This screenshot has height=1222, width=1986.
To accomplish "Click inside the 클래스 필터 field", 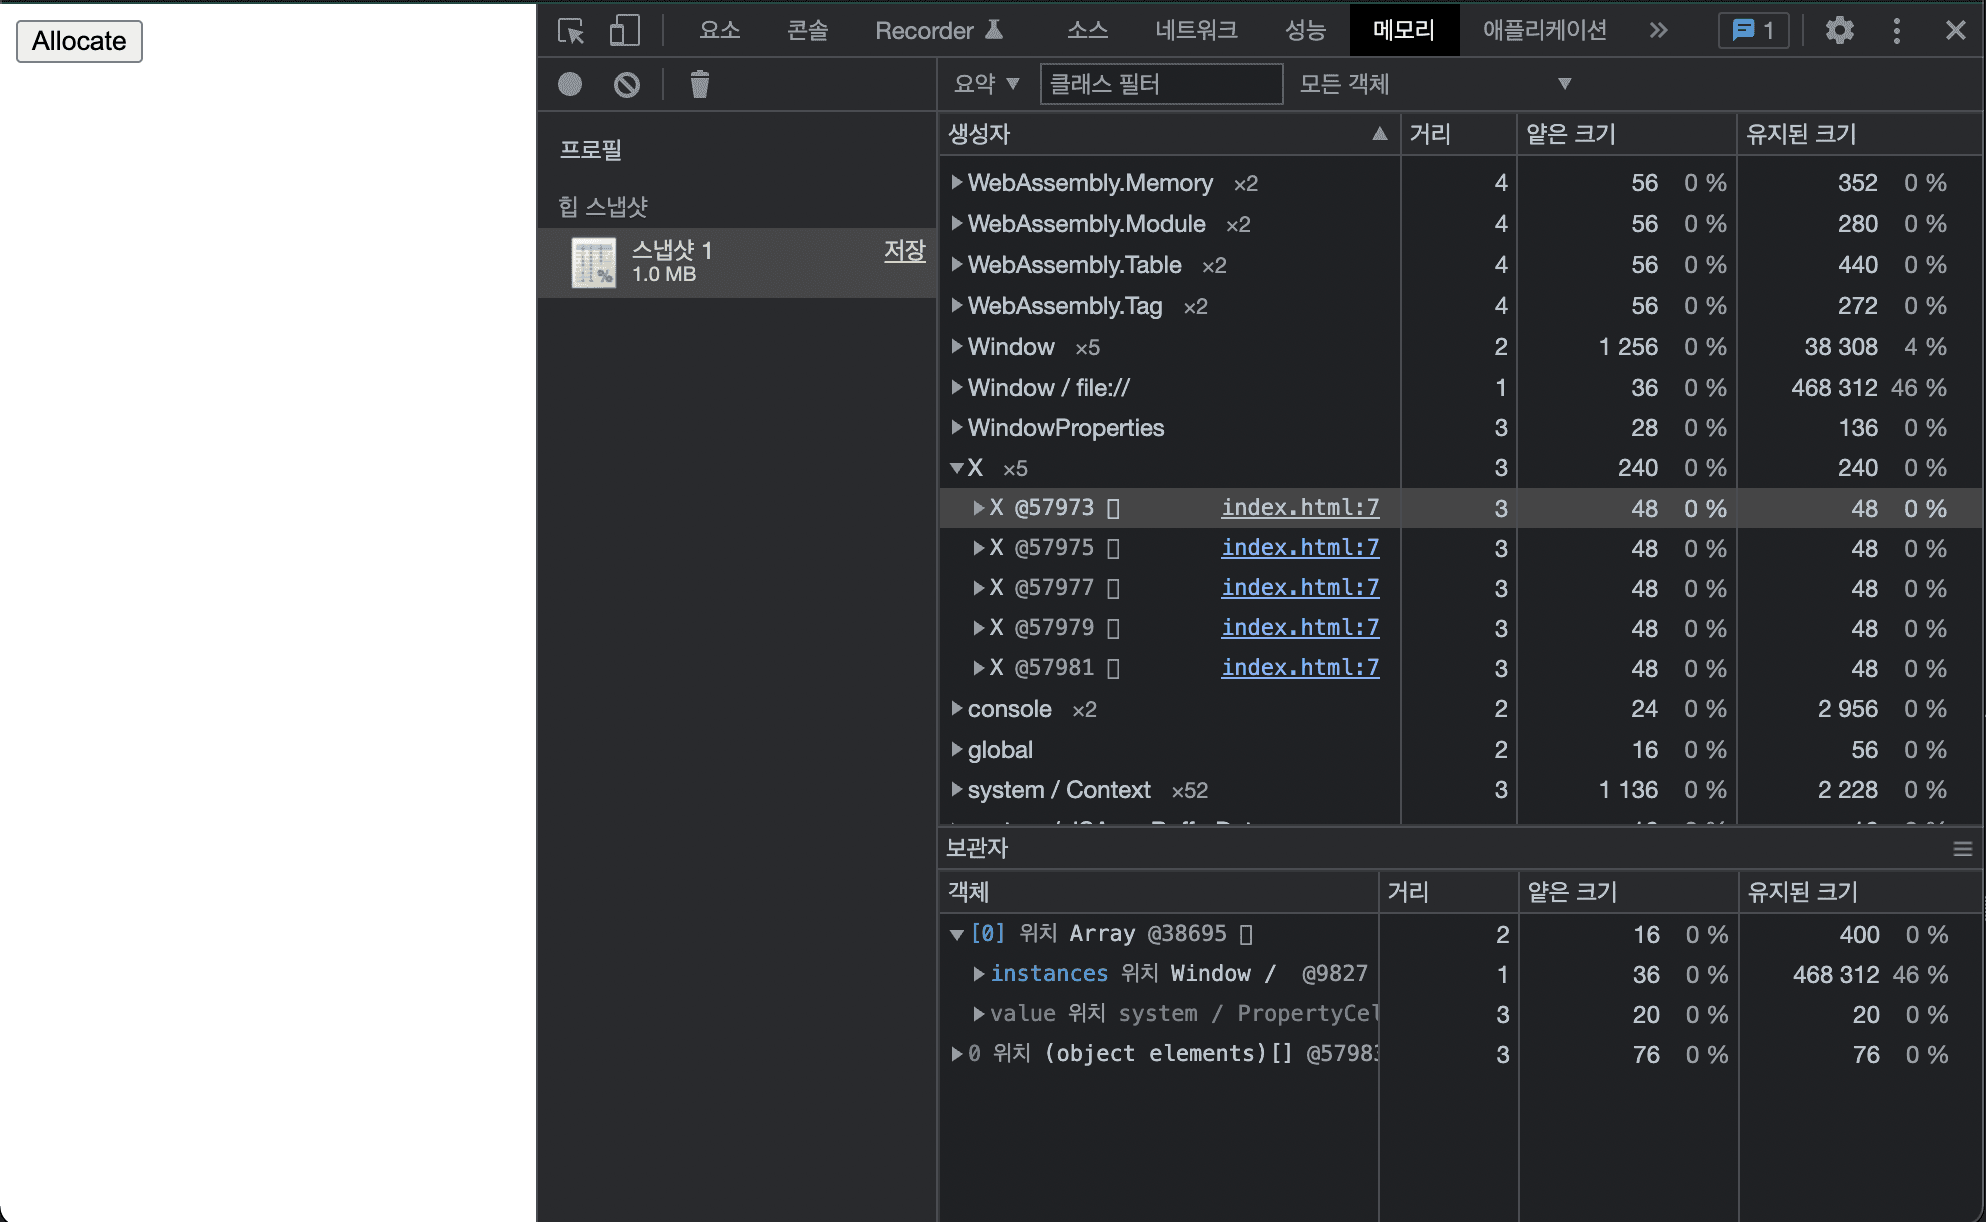I will pos(1160,84).
